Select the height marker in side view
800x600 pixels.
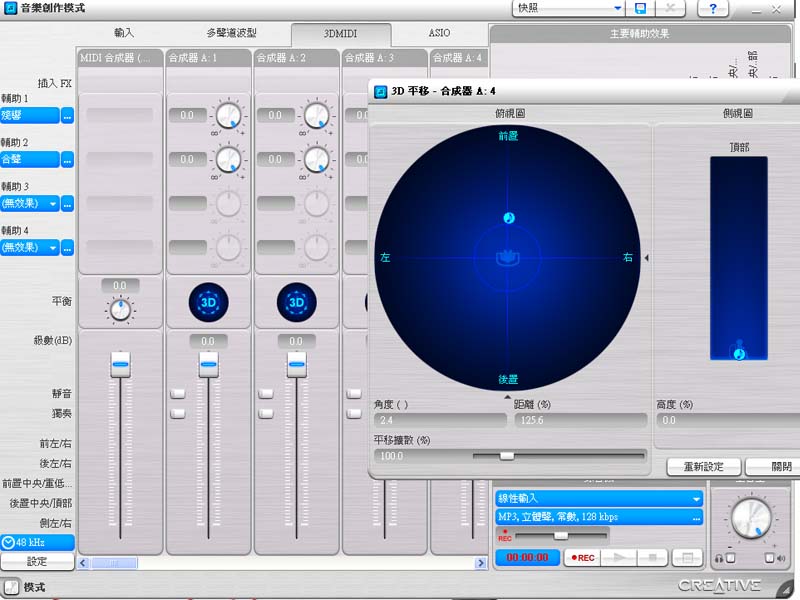739,353
